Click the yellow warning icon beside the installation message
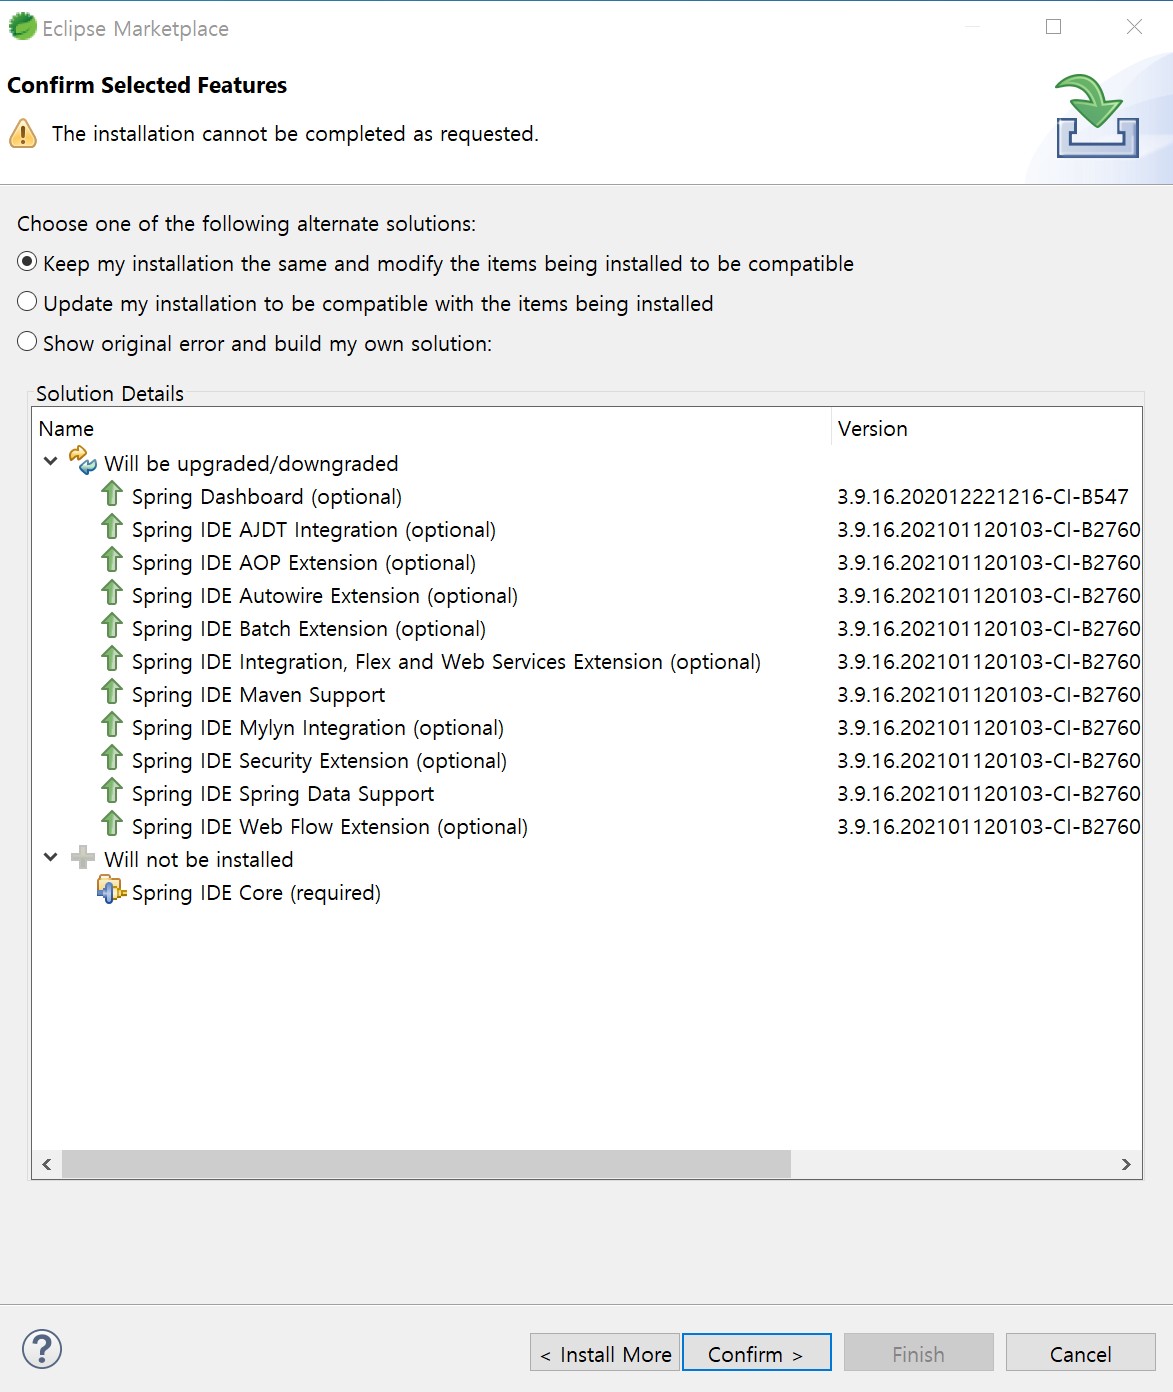Screen dimensions: 1173x1392 (23, 133)
